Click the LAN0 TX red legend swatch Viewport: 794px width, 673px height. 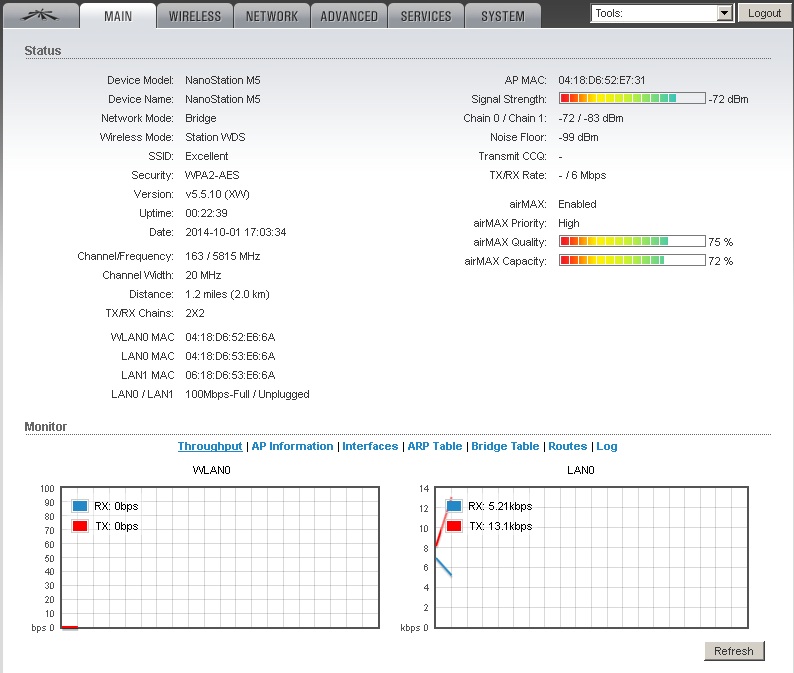(454, 526)
